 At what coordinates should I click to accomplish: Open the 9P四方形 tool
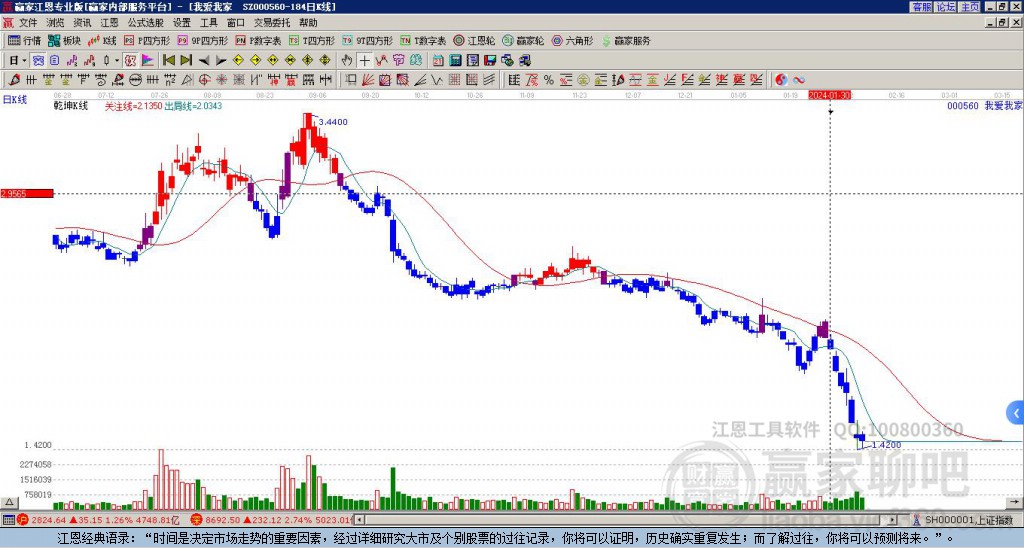pyautogui.click(x=202, y=40)
